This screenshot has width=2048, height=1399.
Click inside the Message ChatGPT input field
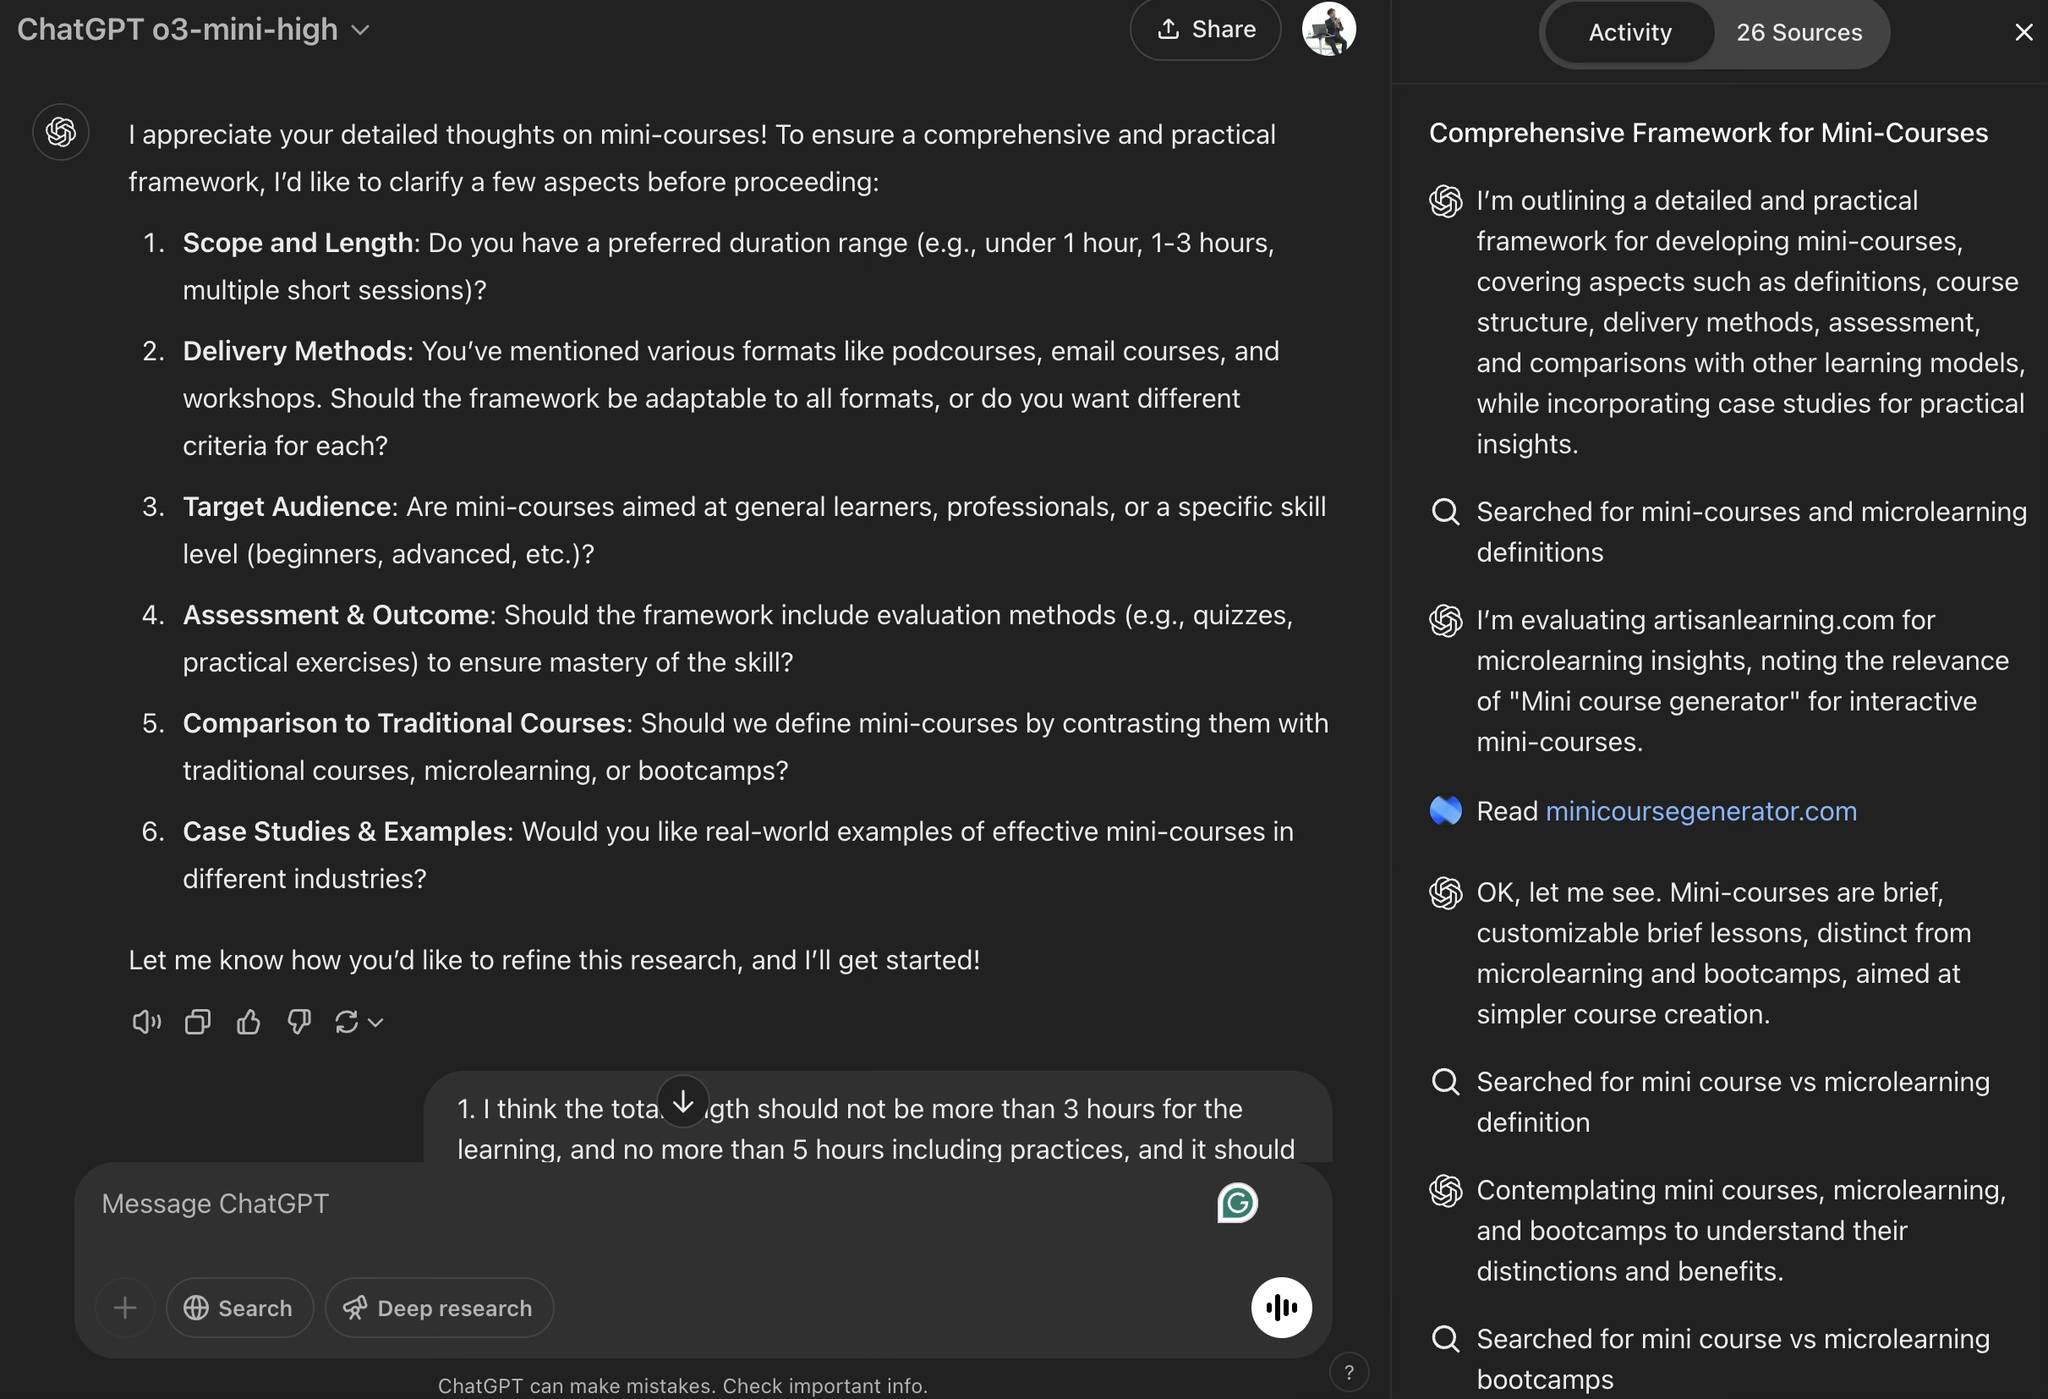tap(655, 1203)
